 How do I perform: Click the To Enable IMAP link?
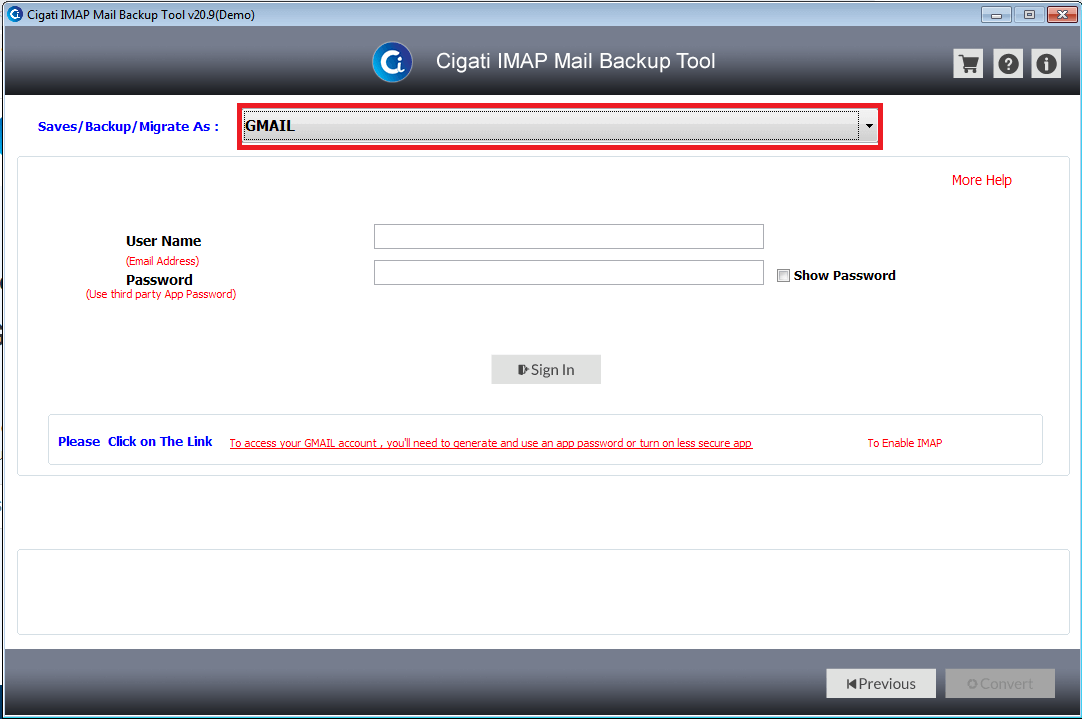[905, 443]
